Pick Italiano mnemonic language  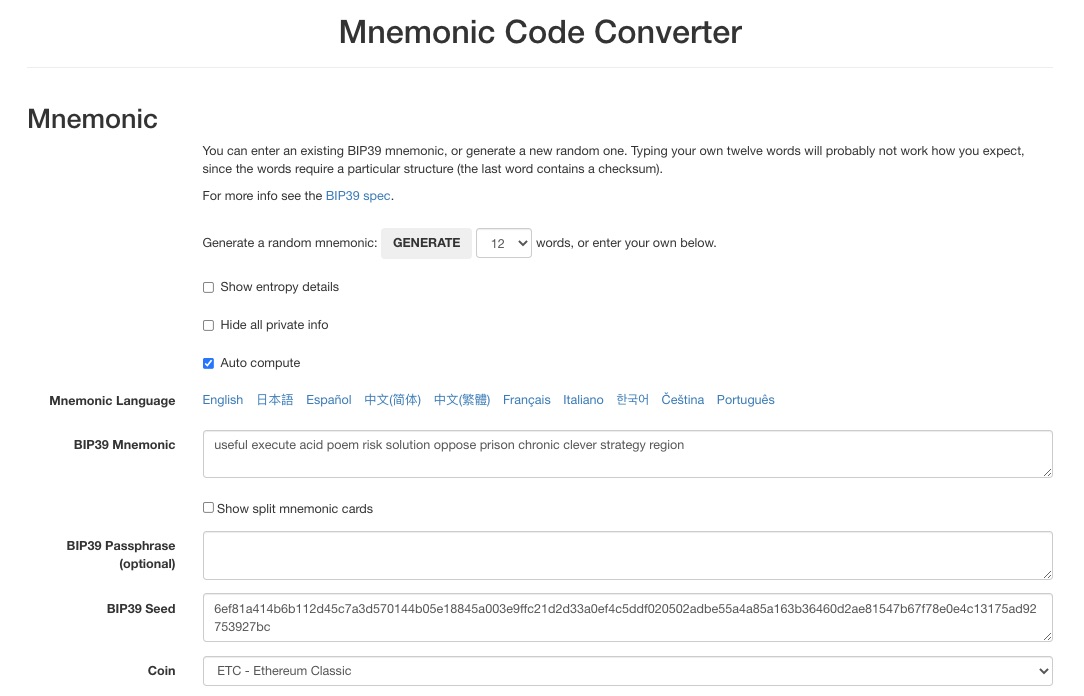coord(583,400)
